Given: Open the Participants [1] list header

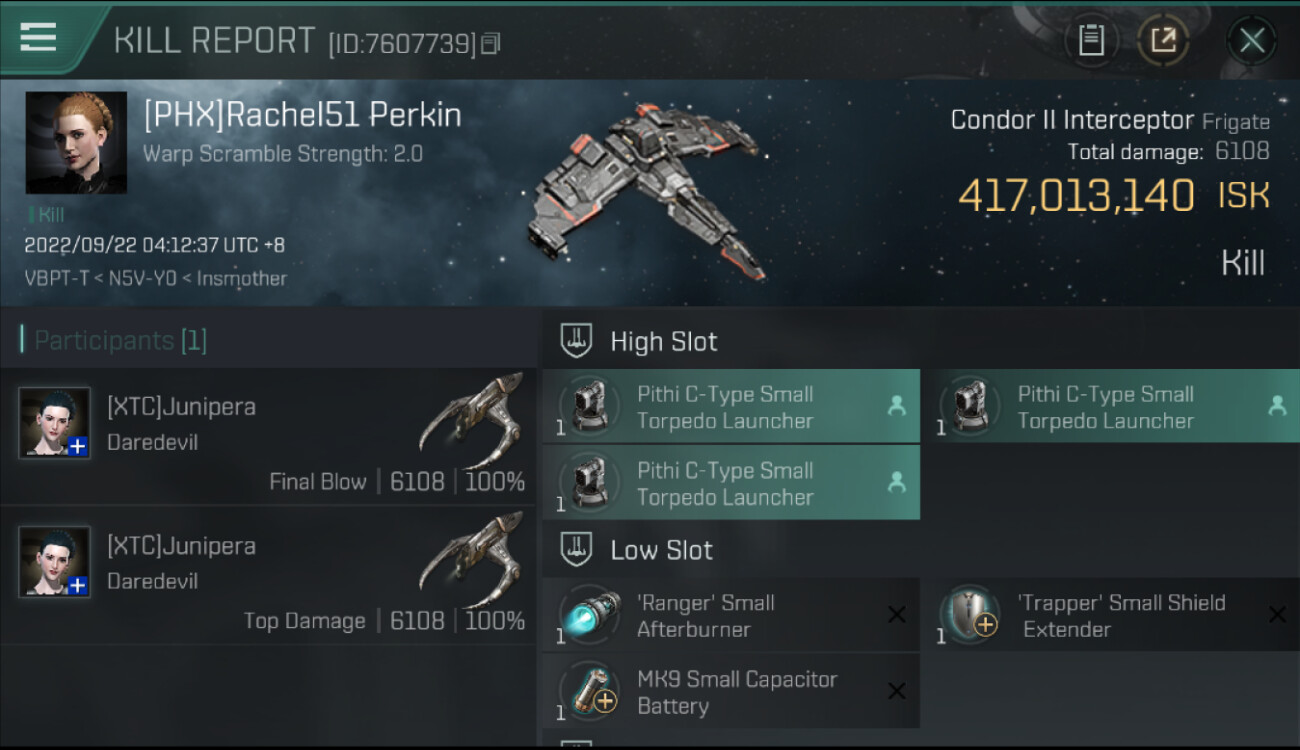Looking at the screenshot, I should [120, 341].
